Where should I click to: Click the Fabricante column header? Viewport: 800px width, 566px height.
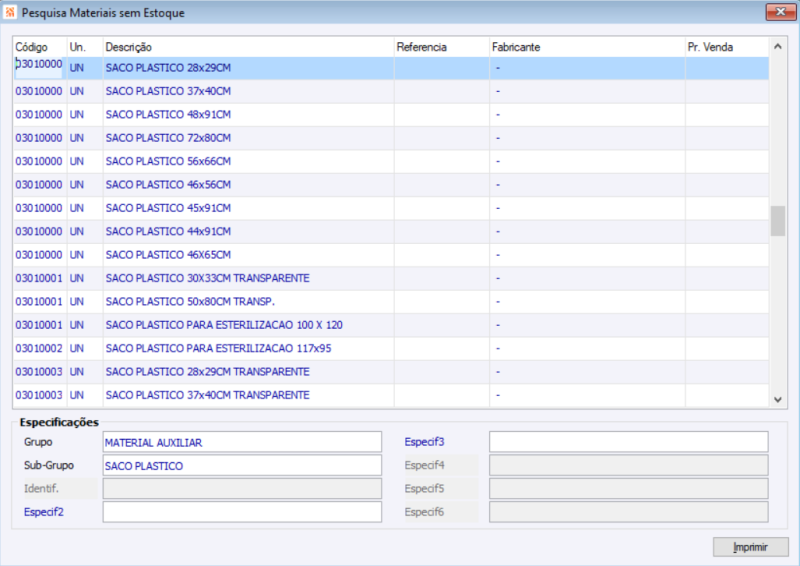(x=587, y=47)
